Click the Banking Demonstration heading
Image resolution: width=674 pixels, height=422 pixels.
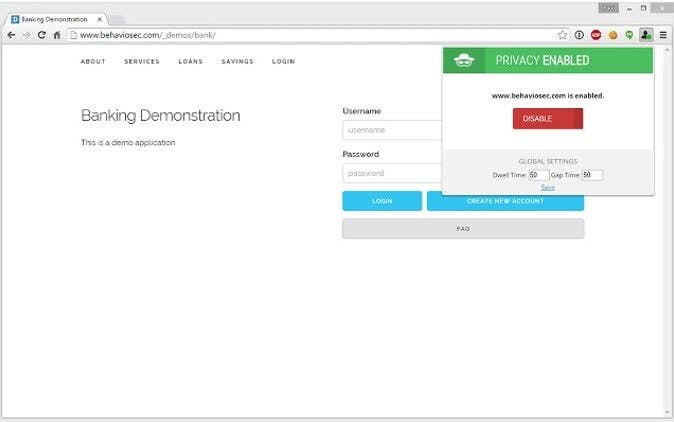click(160, 115)
